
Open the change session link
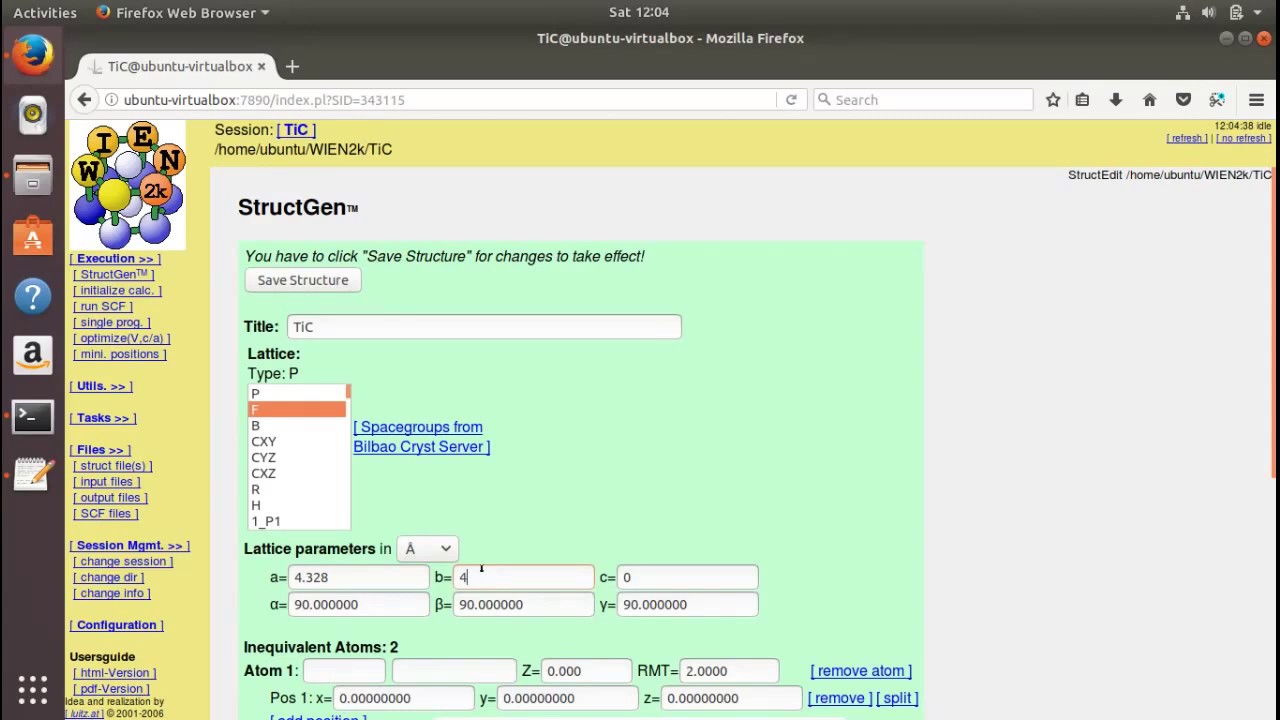pyautogui.click(x=123, y=562)
